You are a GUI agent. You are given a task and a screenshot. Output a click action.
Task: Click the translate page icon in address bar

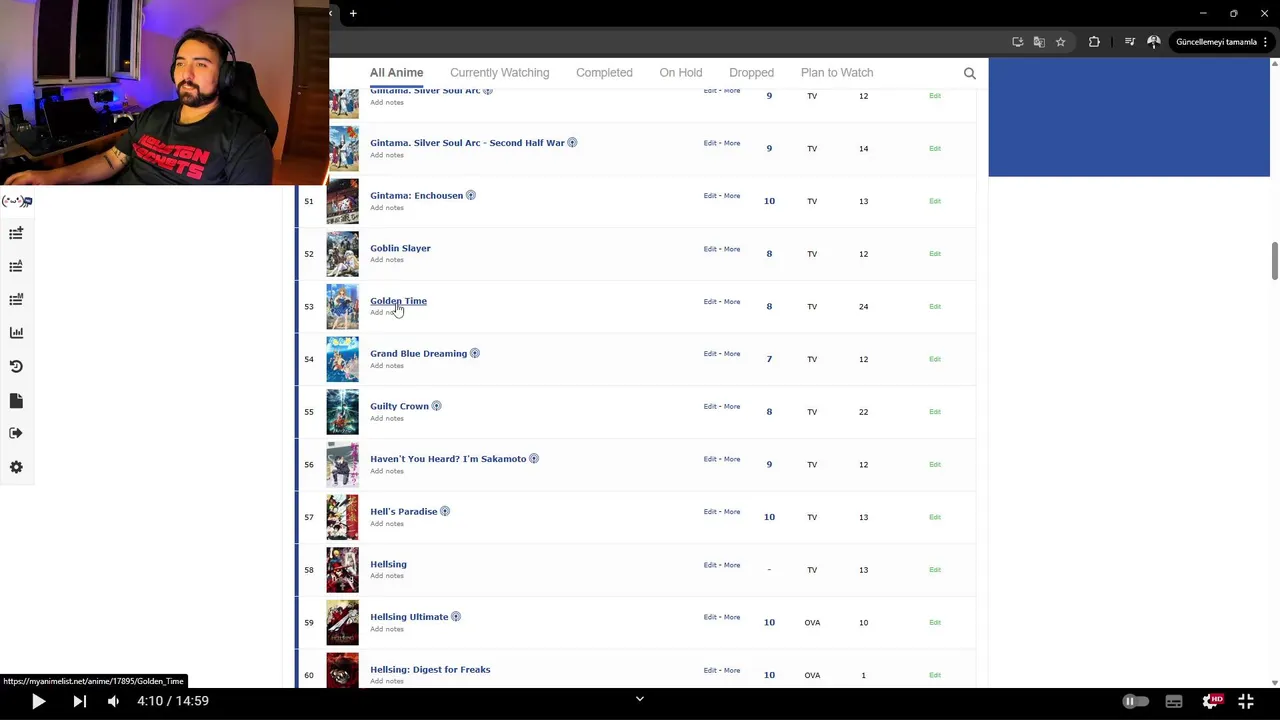[1039, 42]
